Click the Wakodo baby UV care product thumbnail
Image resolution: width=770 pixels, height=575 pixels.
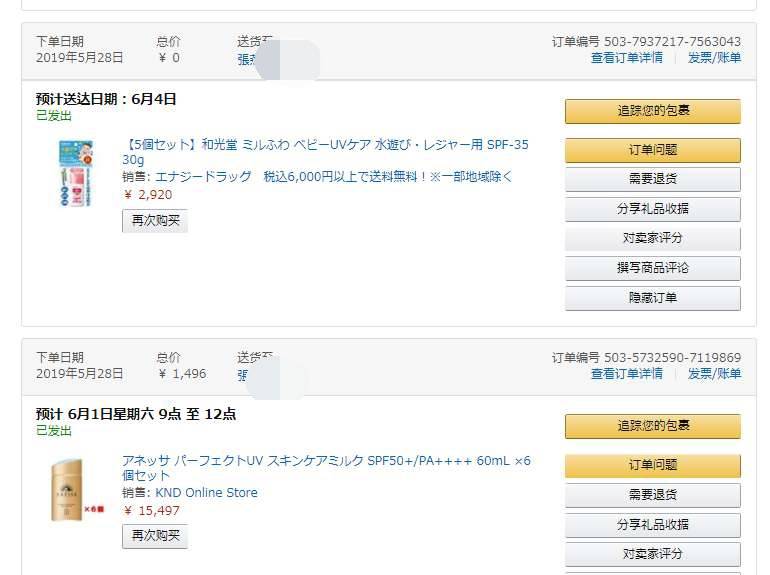76,173
